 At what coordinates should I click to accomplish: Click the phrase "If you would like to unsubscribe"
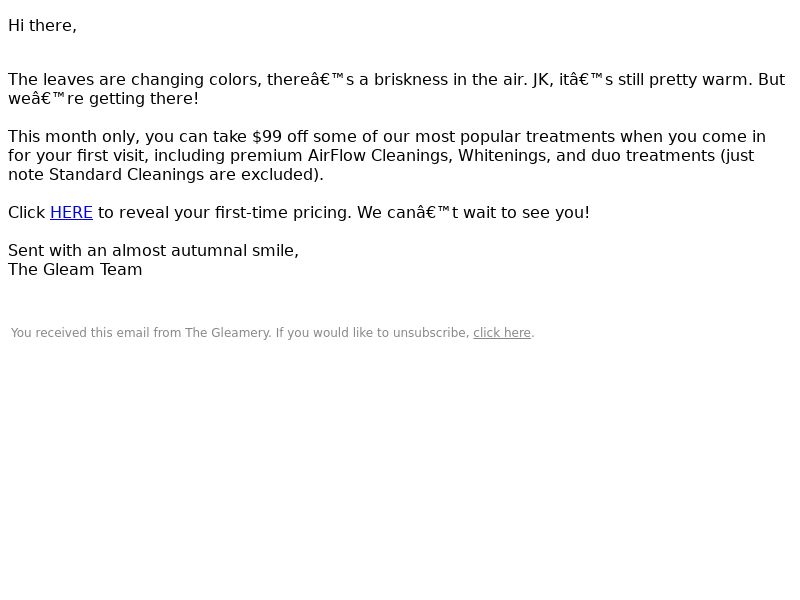[372, 333]
